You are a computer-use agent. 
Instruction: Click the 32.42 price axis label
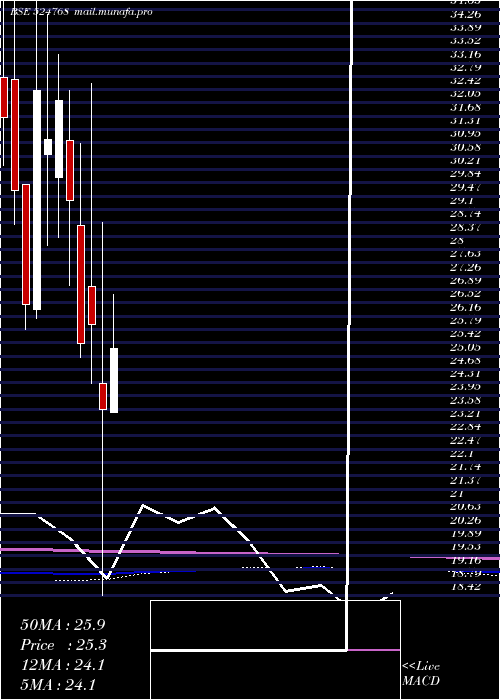pos(466,81)
